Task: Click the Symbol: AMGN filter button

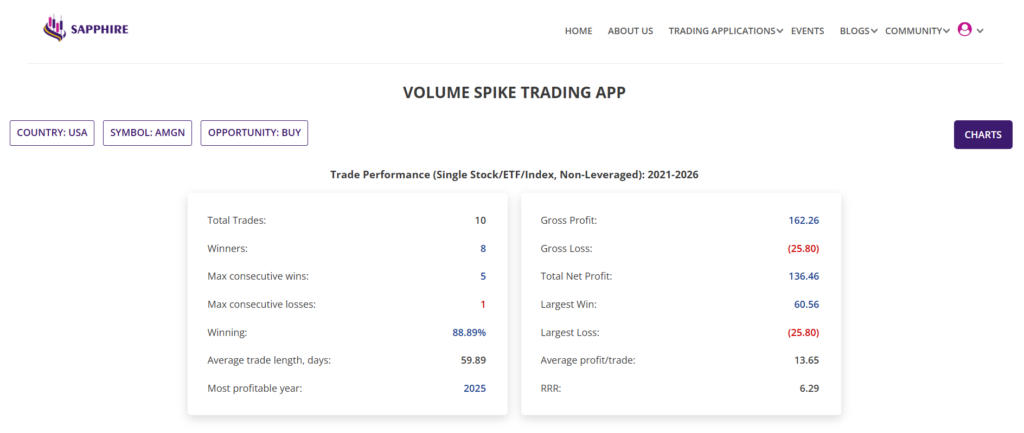Action: [x=148, y=133]
